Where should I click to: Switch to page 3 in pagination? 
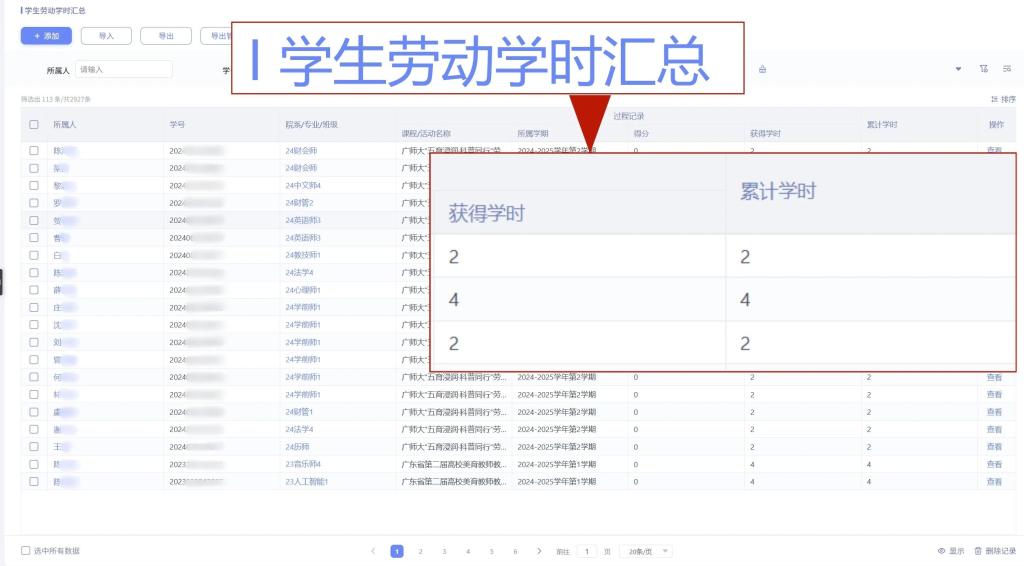444,551
